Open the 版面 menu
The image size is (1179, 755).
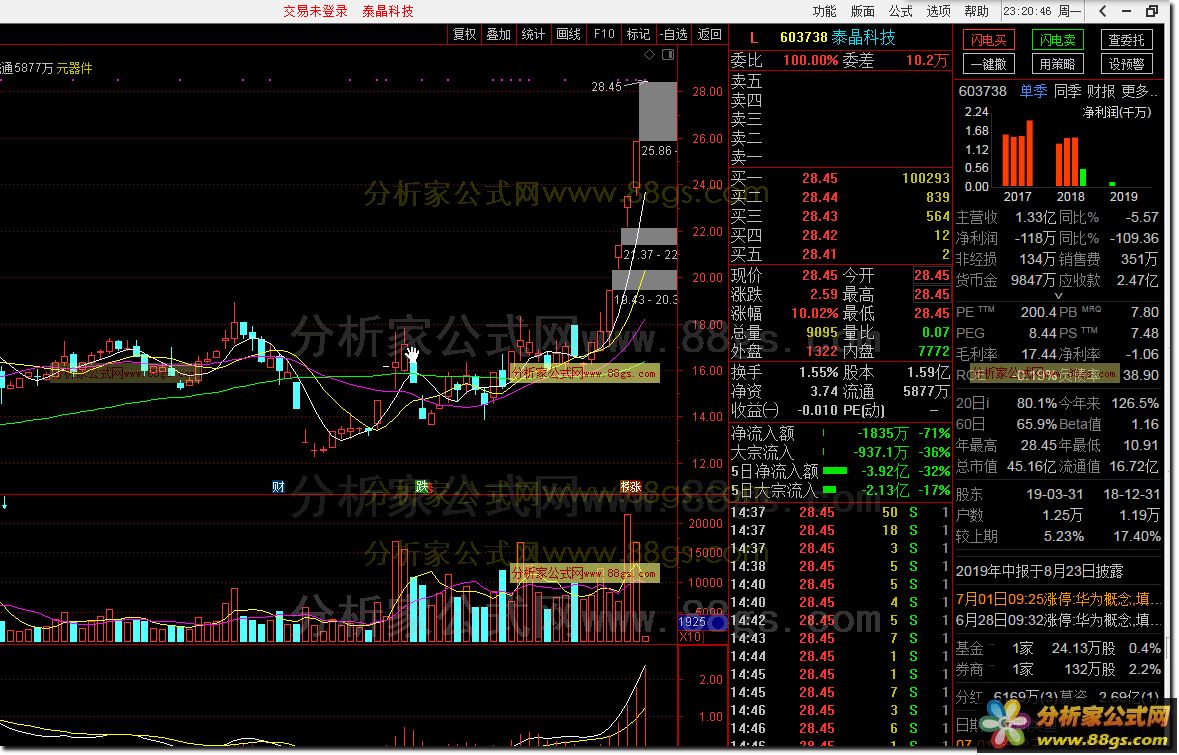[862, 11]
